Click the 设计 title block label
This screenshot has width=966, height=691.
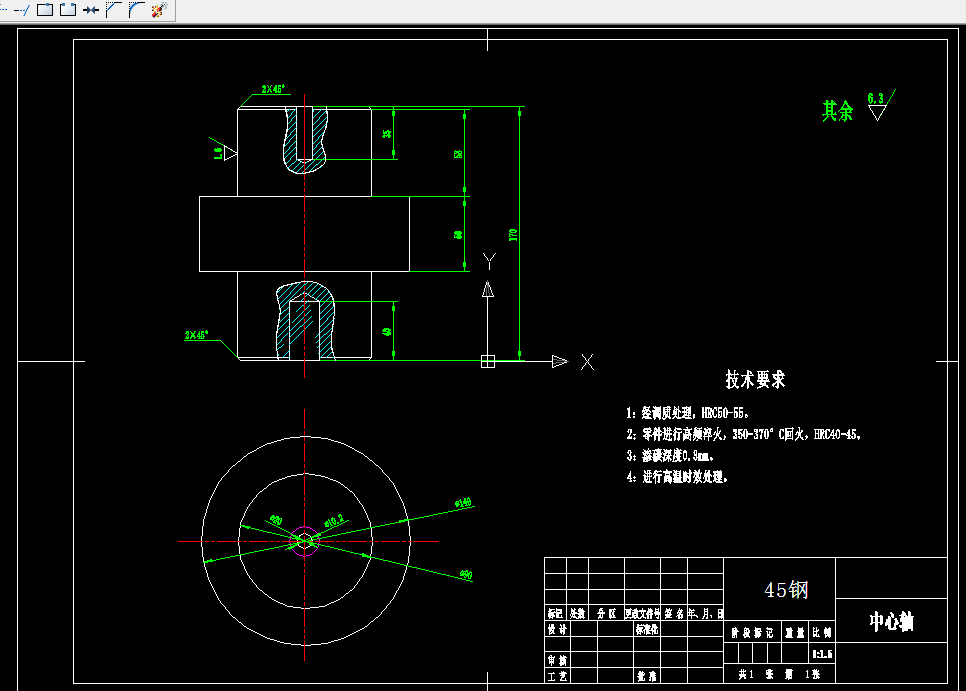pos(557,629)
